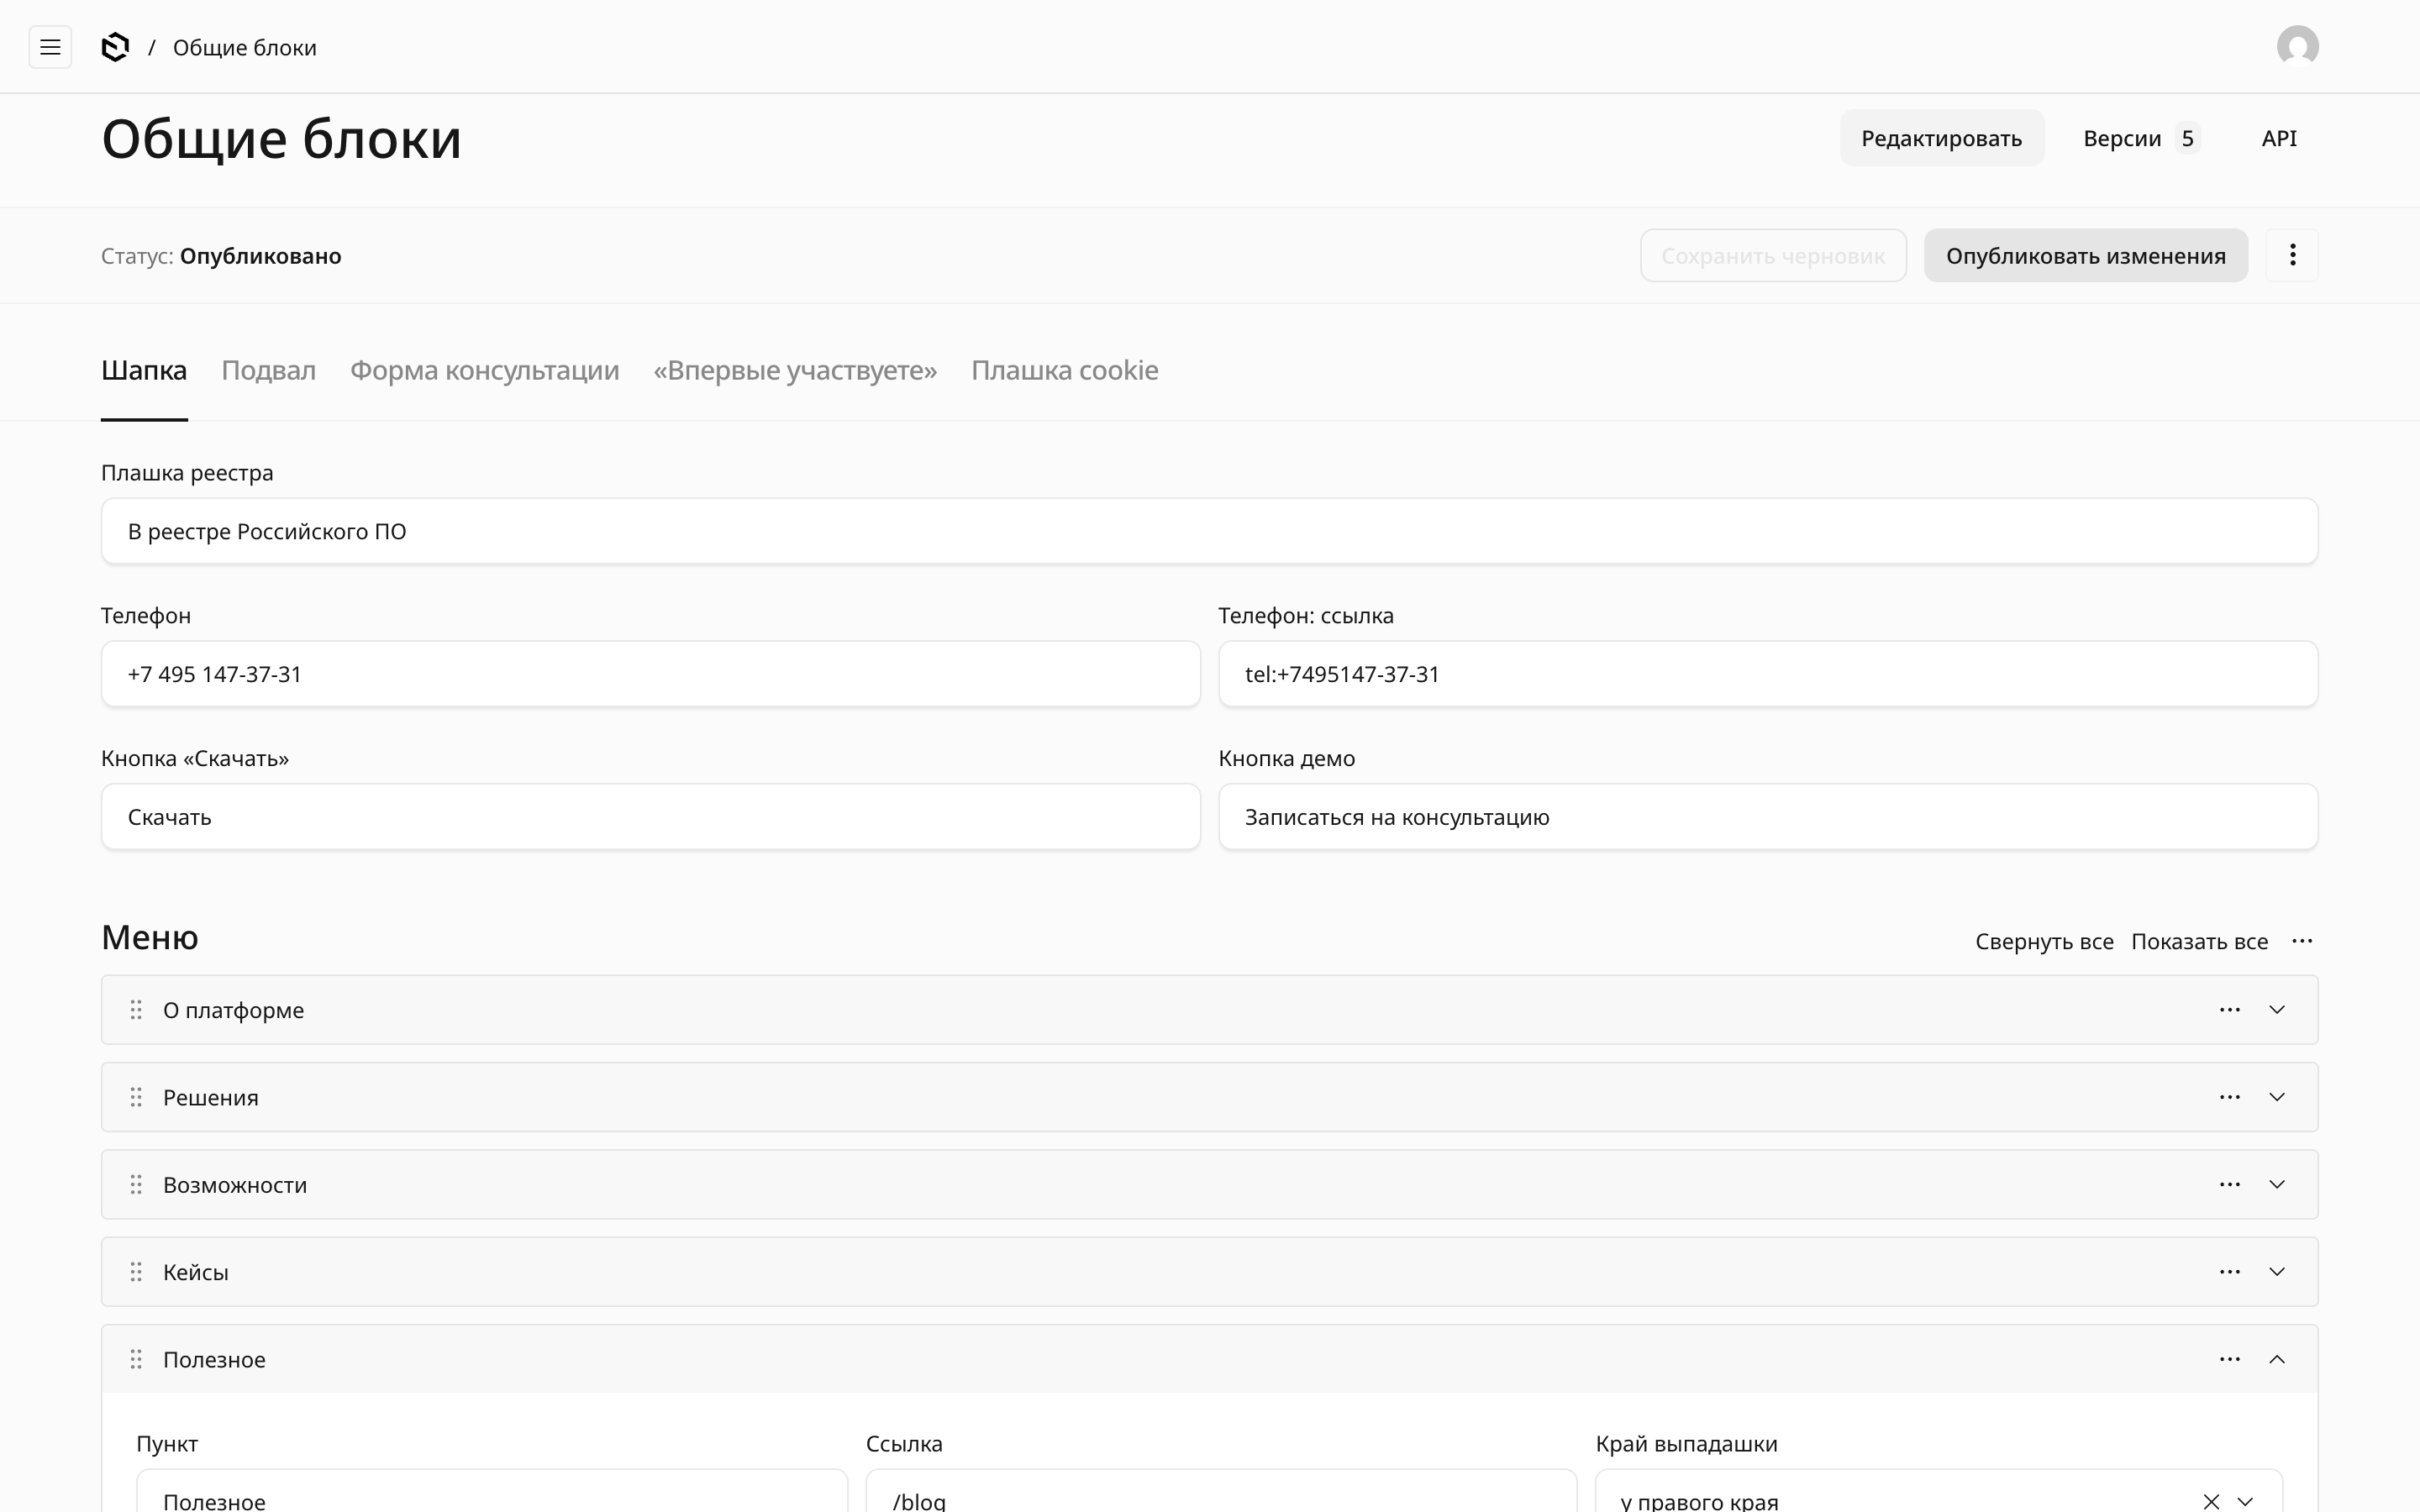Screen dimensions: 2420x1512
Task: Focus the Кнопка демо input field
Action: (1767, 817)
